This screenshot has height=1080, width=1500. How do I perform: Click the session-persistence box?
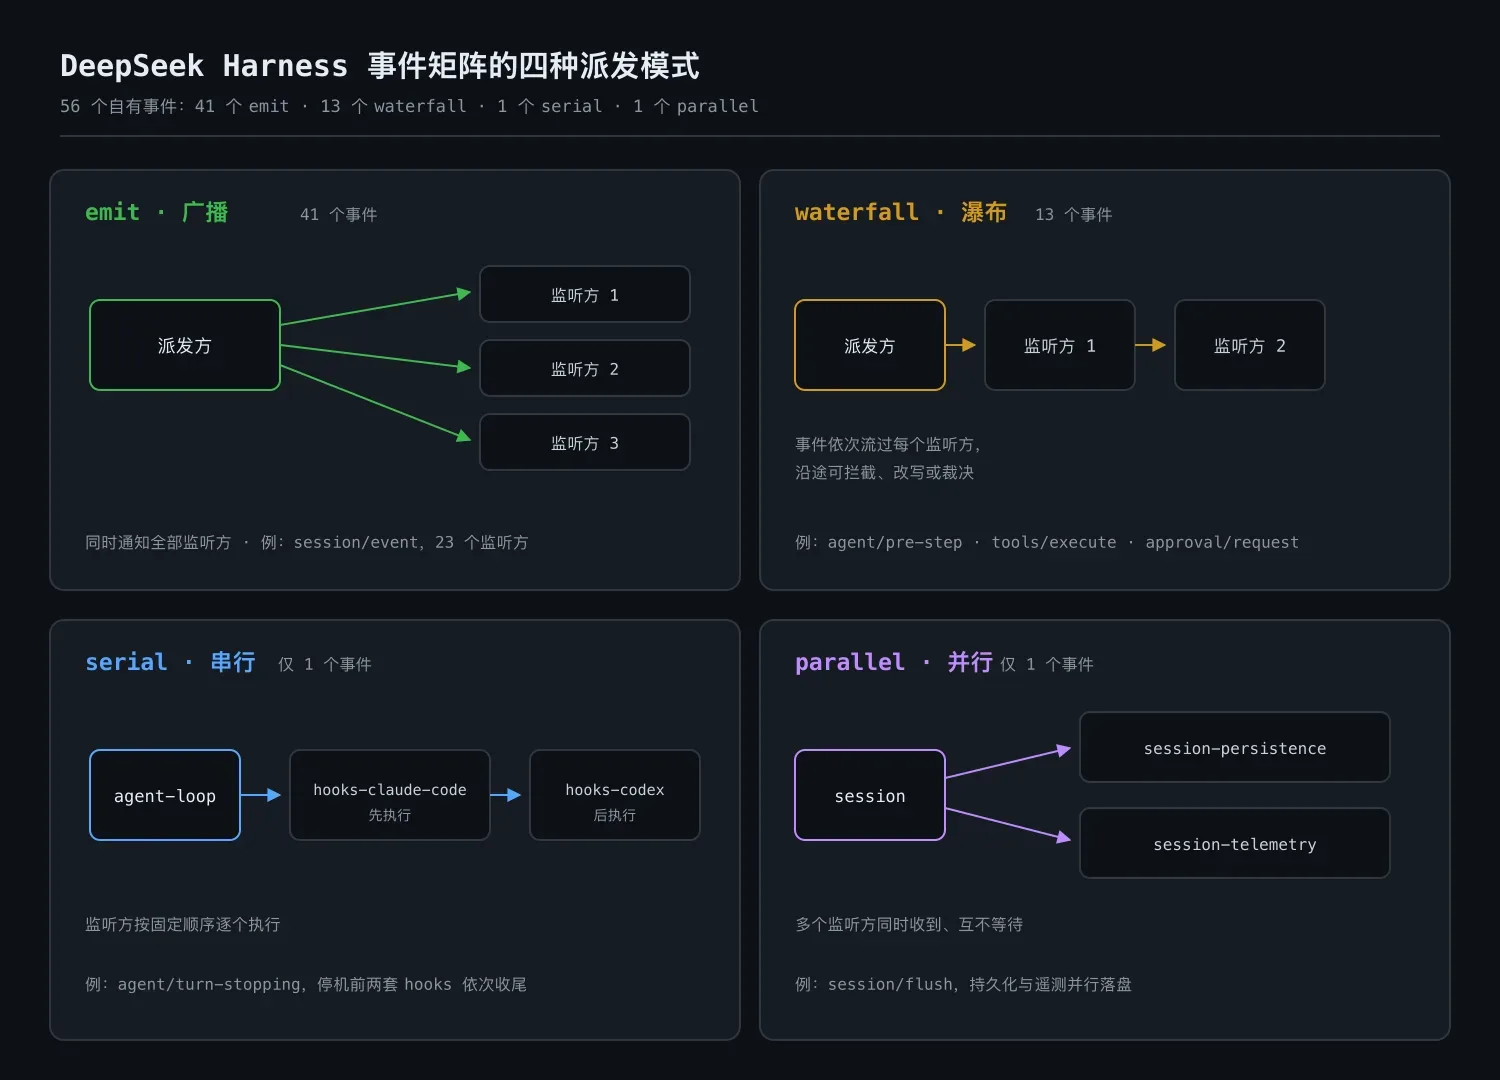point(1235,747)
